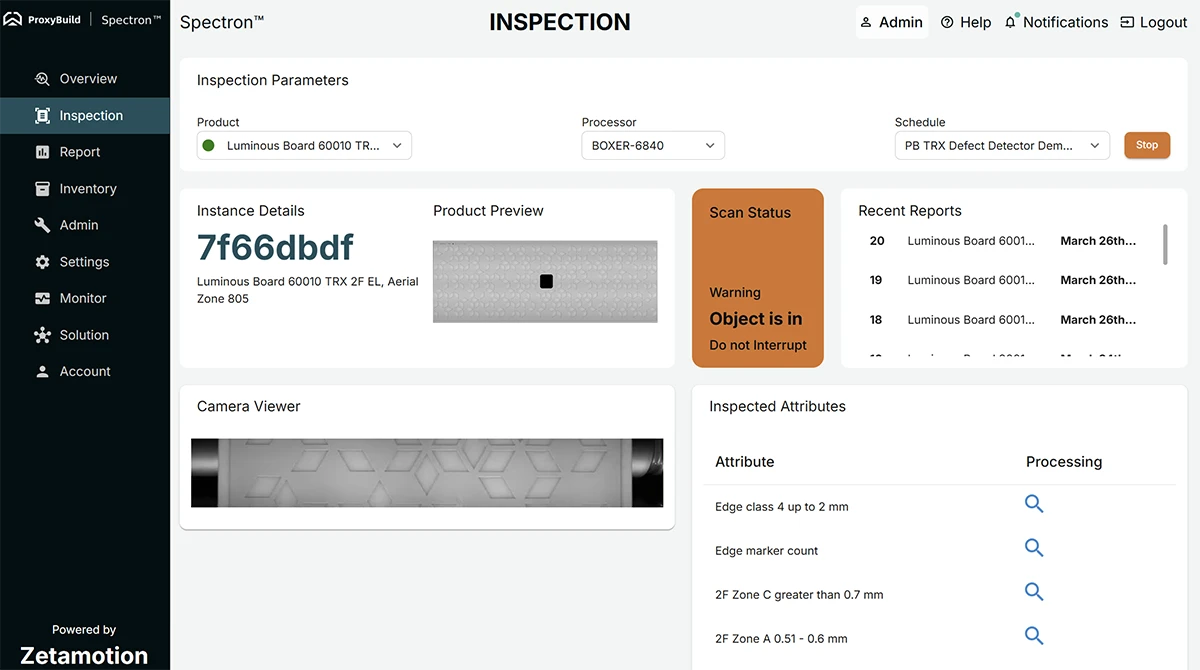Open the Monitor section
The width and height of the screenshot is (1200, 670).
click(82, 298)
